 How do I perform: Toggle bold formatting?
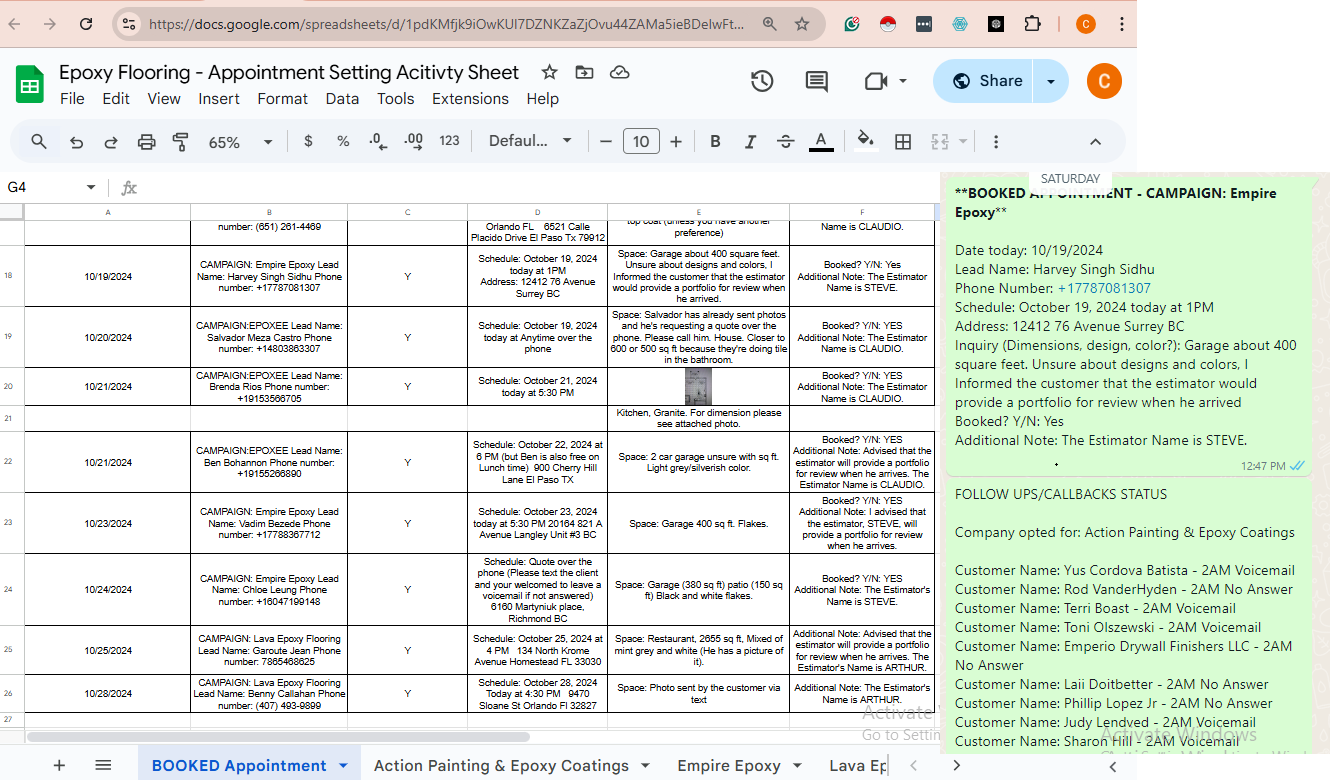(x=715, y=142)
